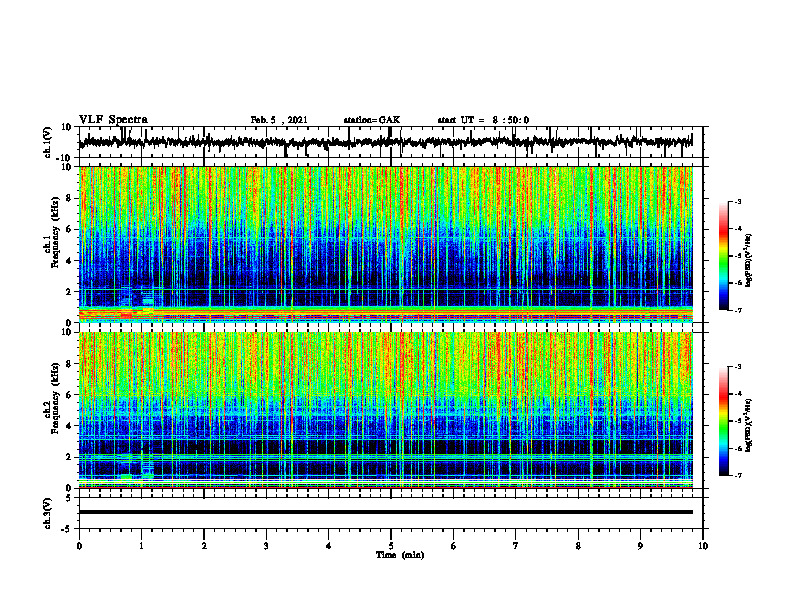
Task: Click time axis tick label '1'
Action: coord(141,546)
